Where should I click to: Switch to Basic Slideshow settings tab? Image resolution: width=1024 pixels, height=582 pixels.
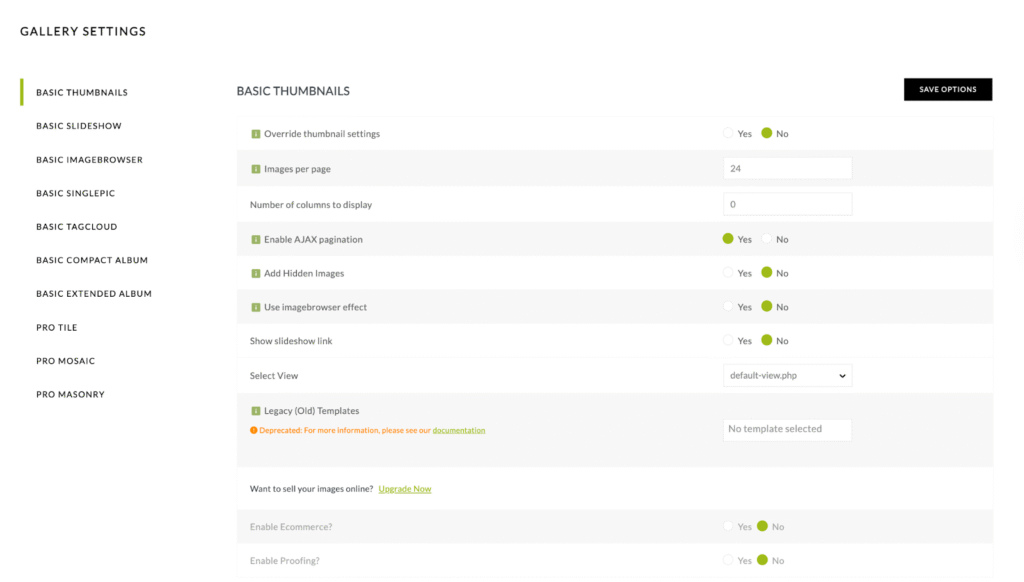coord(79,126)
